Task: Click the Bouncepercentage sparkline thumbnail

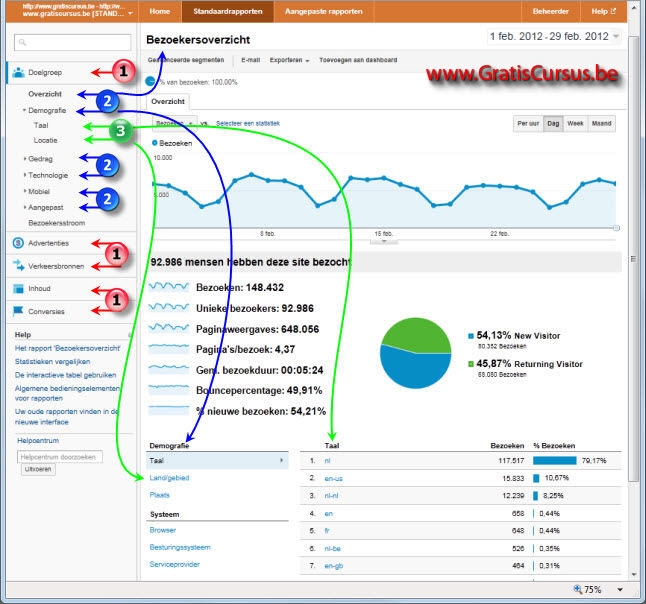Action: [x=169, y=390]
